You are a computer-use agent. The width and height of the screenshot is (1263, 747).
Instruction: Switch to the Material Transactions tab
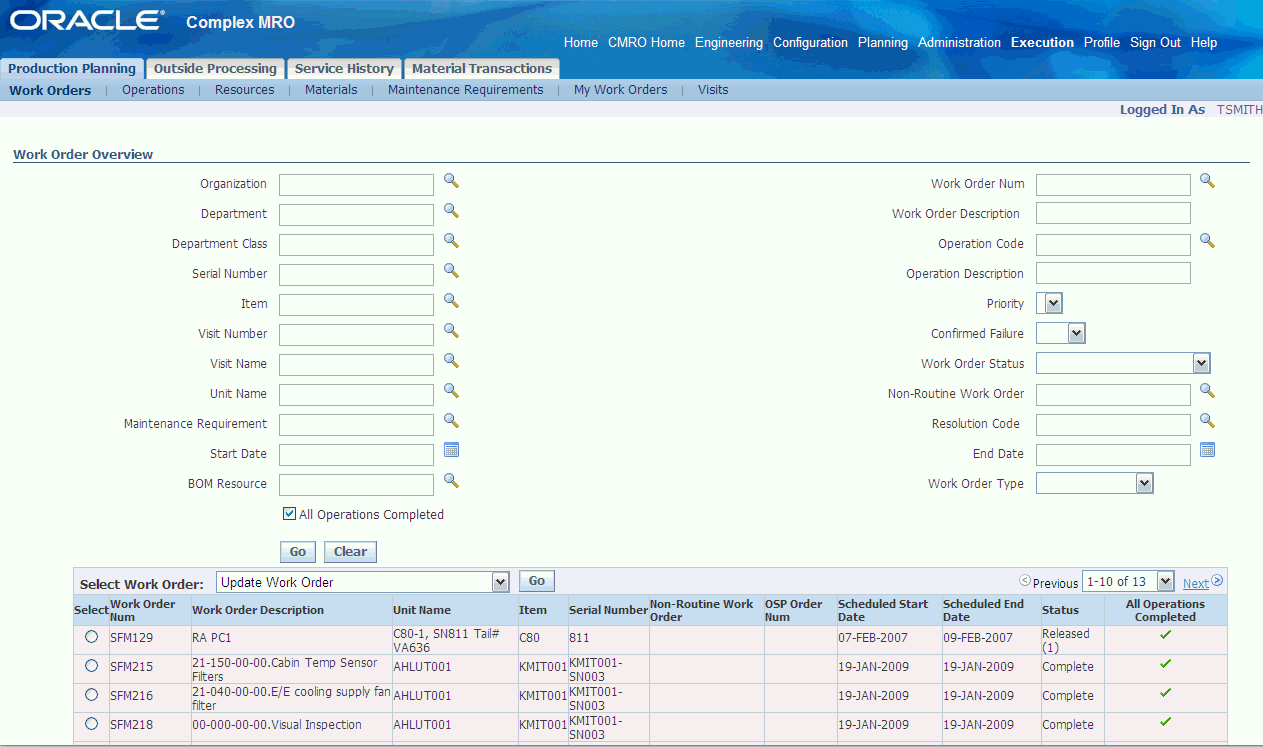click(482, 69)
